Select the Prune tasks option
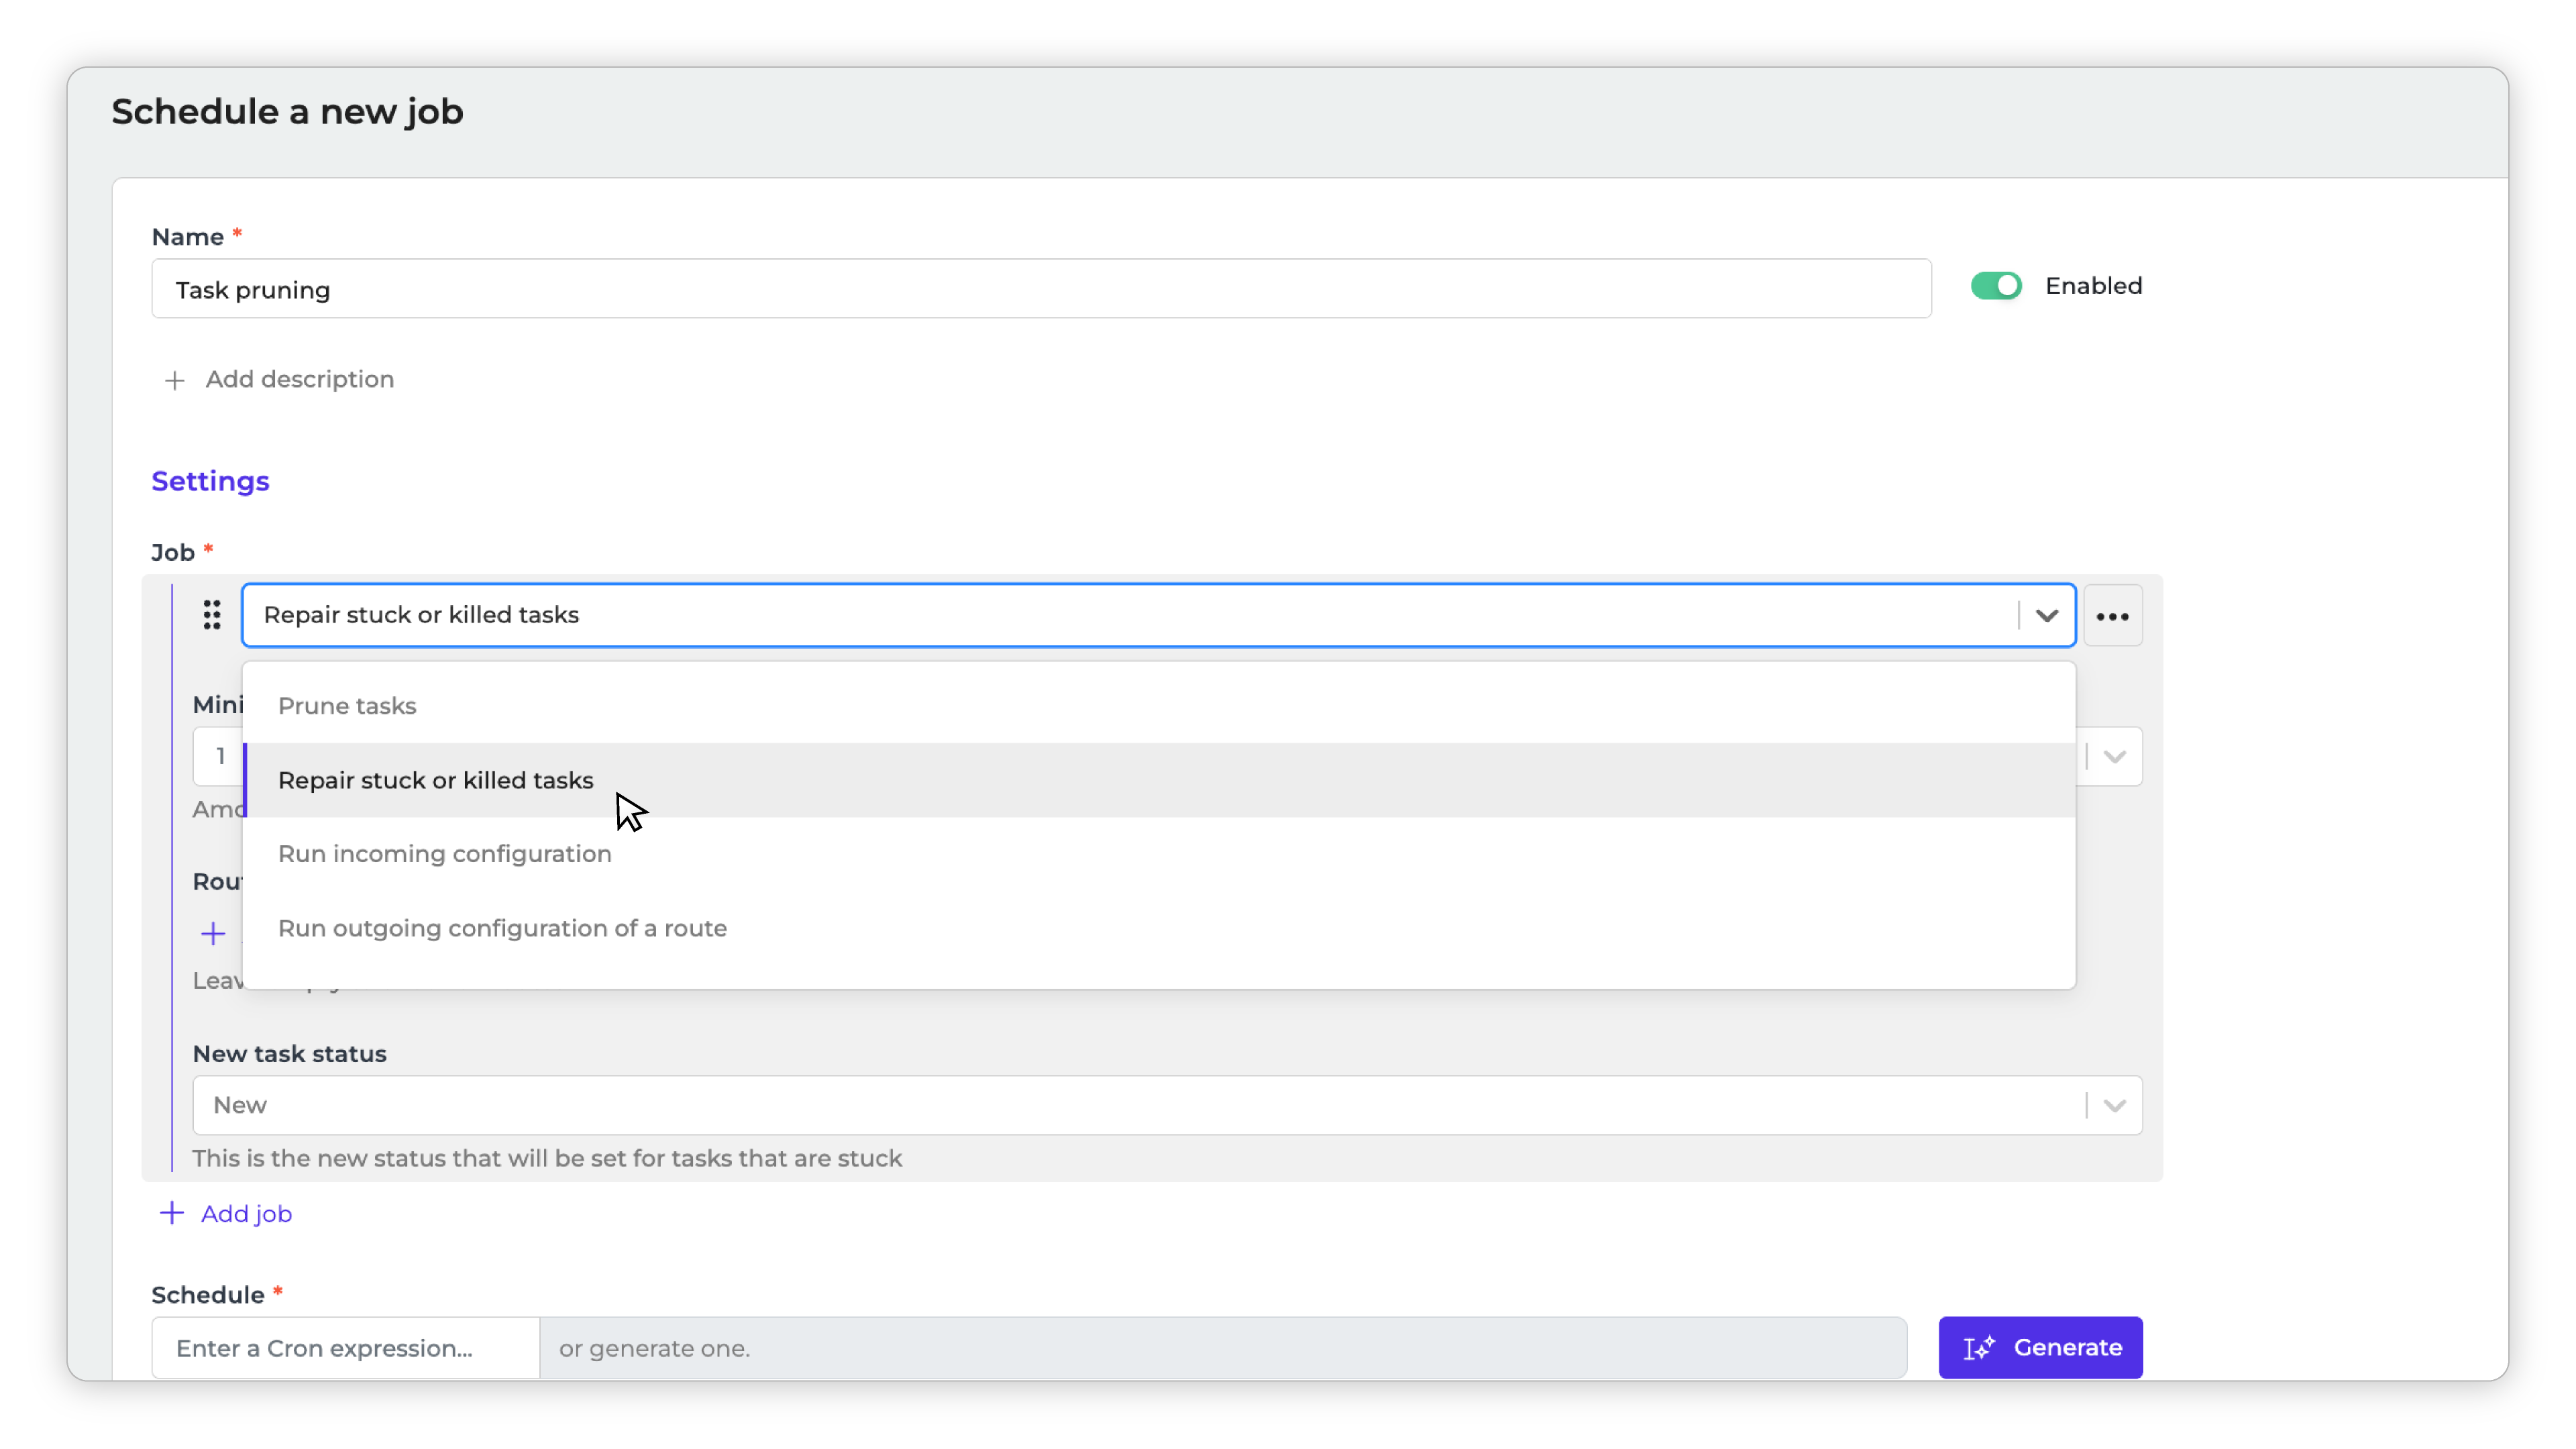 pyautogui.click(x=347, y=706)
